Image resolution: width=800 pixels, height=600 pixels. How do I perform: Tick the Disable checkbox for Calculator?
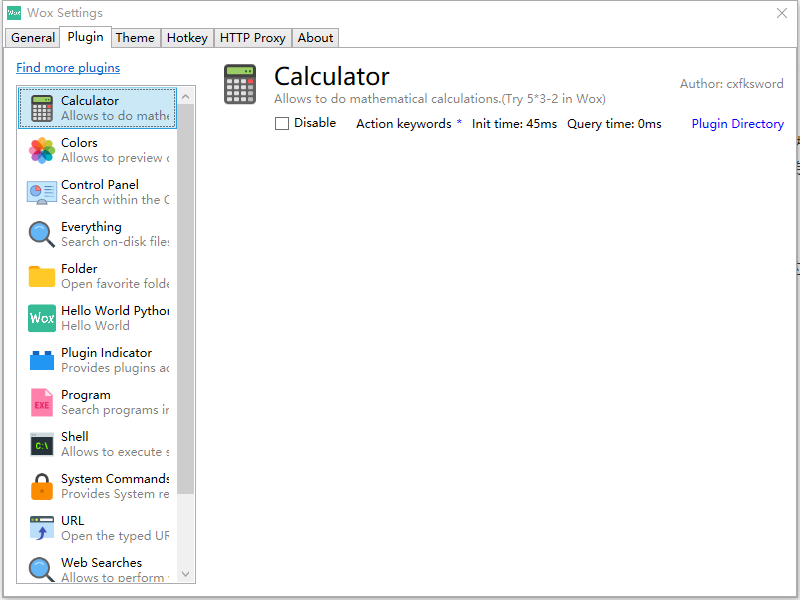tap(282, 123)
